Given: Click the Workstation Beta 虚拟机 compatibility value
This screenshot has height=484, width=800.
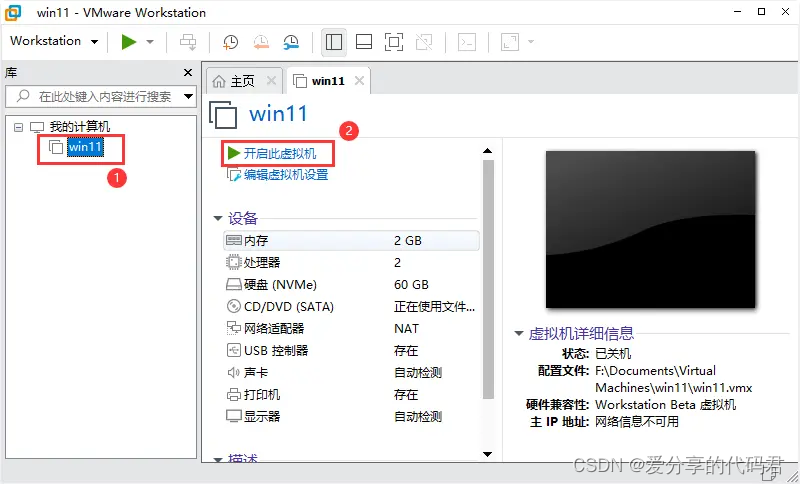Looking at the screenshot, I should (665, 404).
